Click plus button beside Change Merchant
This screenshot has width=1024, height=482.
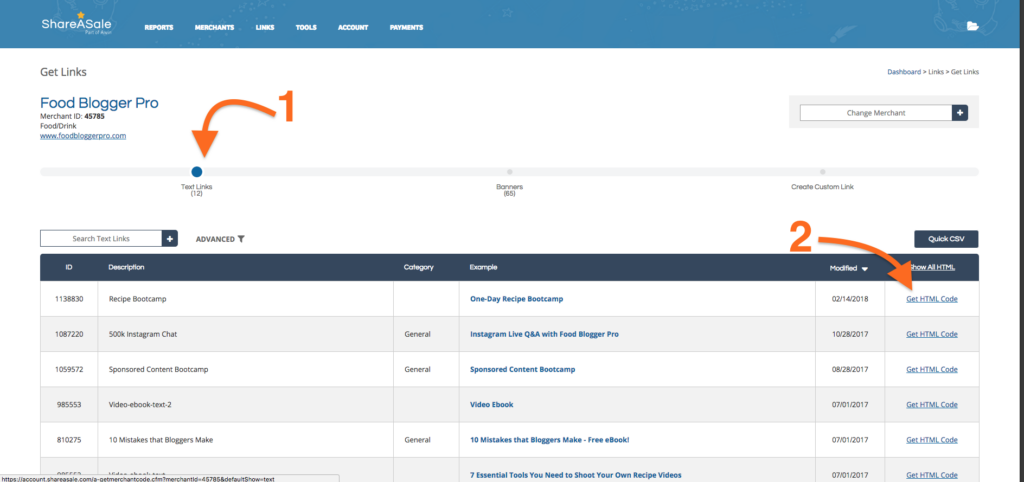click(x=960, y=113)
